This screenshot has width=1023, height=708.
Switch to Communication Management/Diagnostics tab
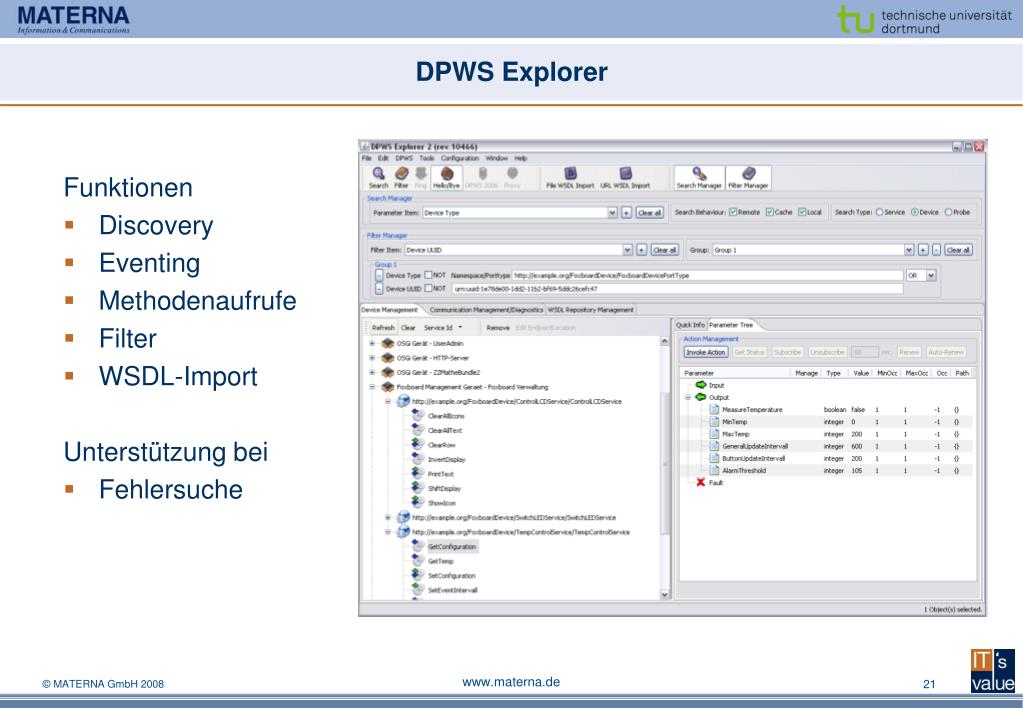pos(485,310)
